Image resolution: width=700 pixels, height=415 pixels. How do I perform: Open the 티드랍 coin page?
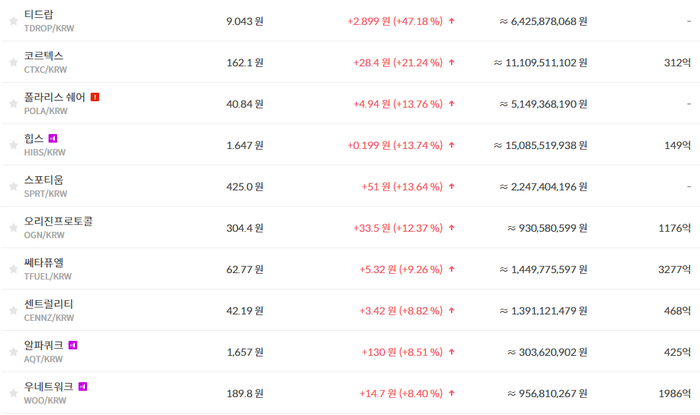[38, 14]
